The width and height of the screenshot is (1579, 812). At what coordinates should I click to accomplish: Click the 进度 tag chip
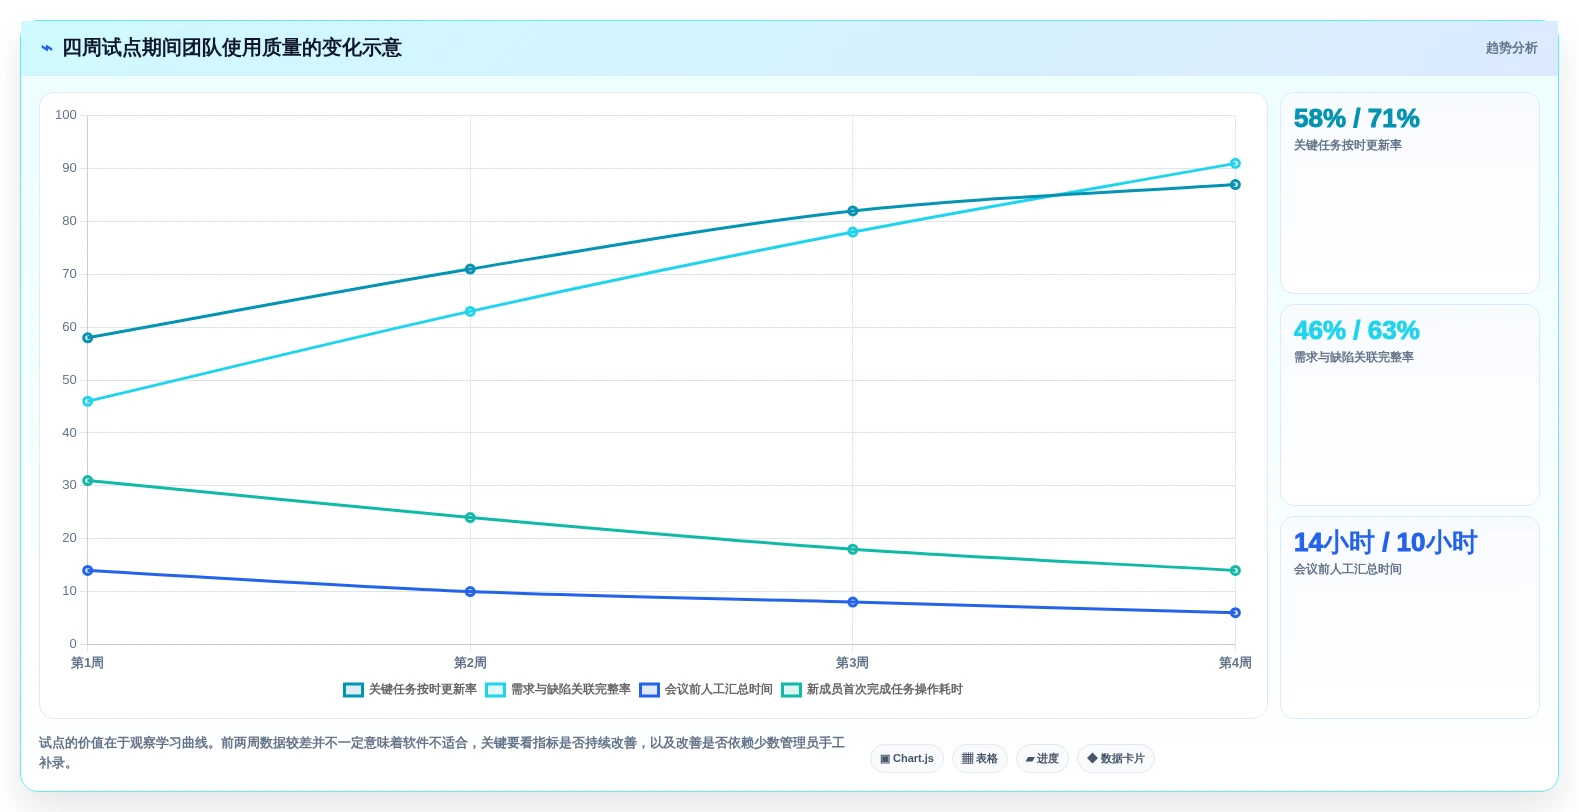coord(1042,759)
